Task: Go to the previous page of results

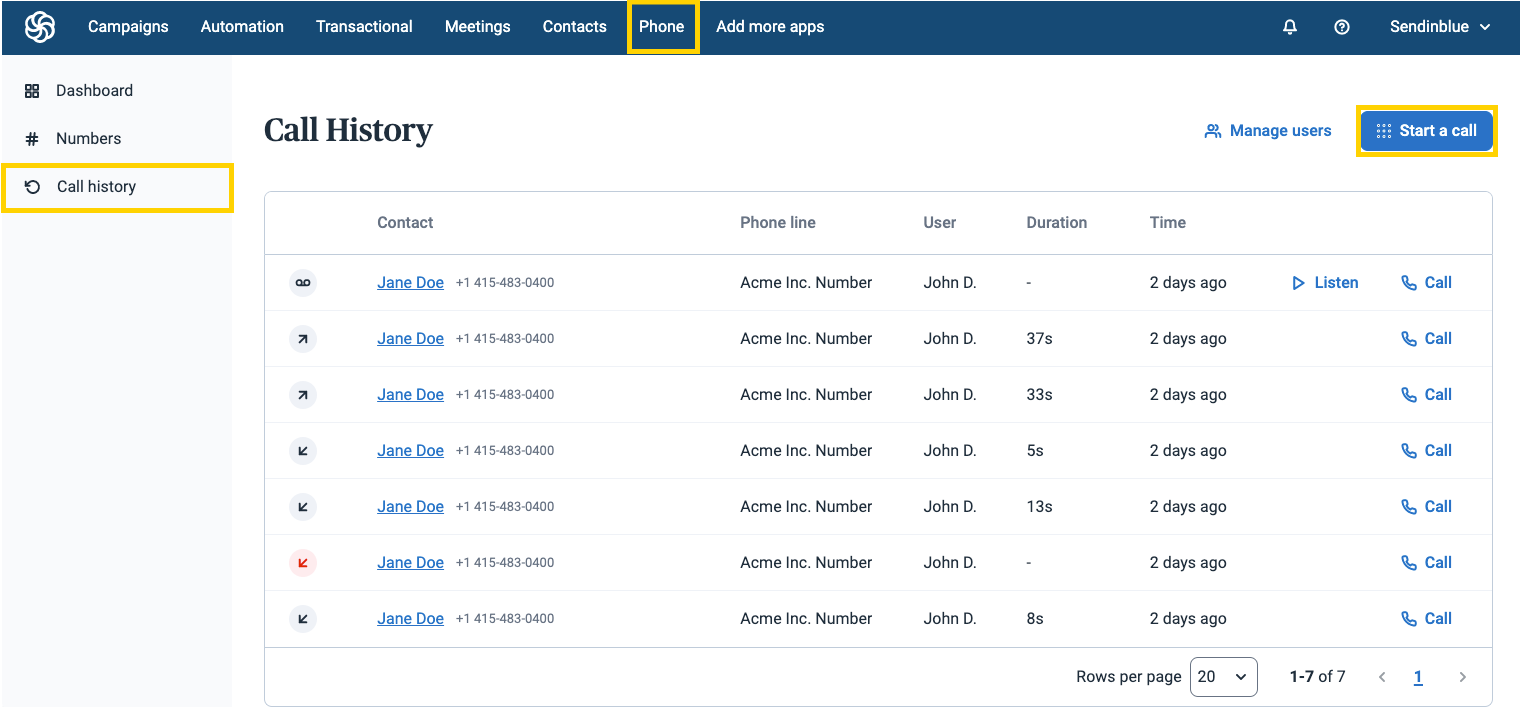Action: (1382, 677)
